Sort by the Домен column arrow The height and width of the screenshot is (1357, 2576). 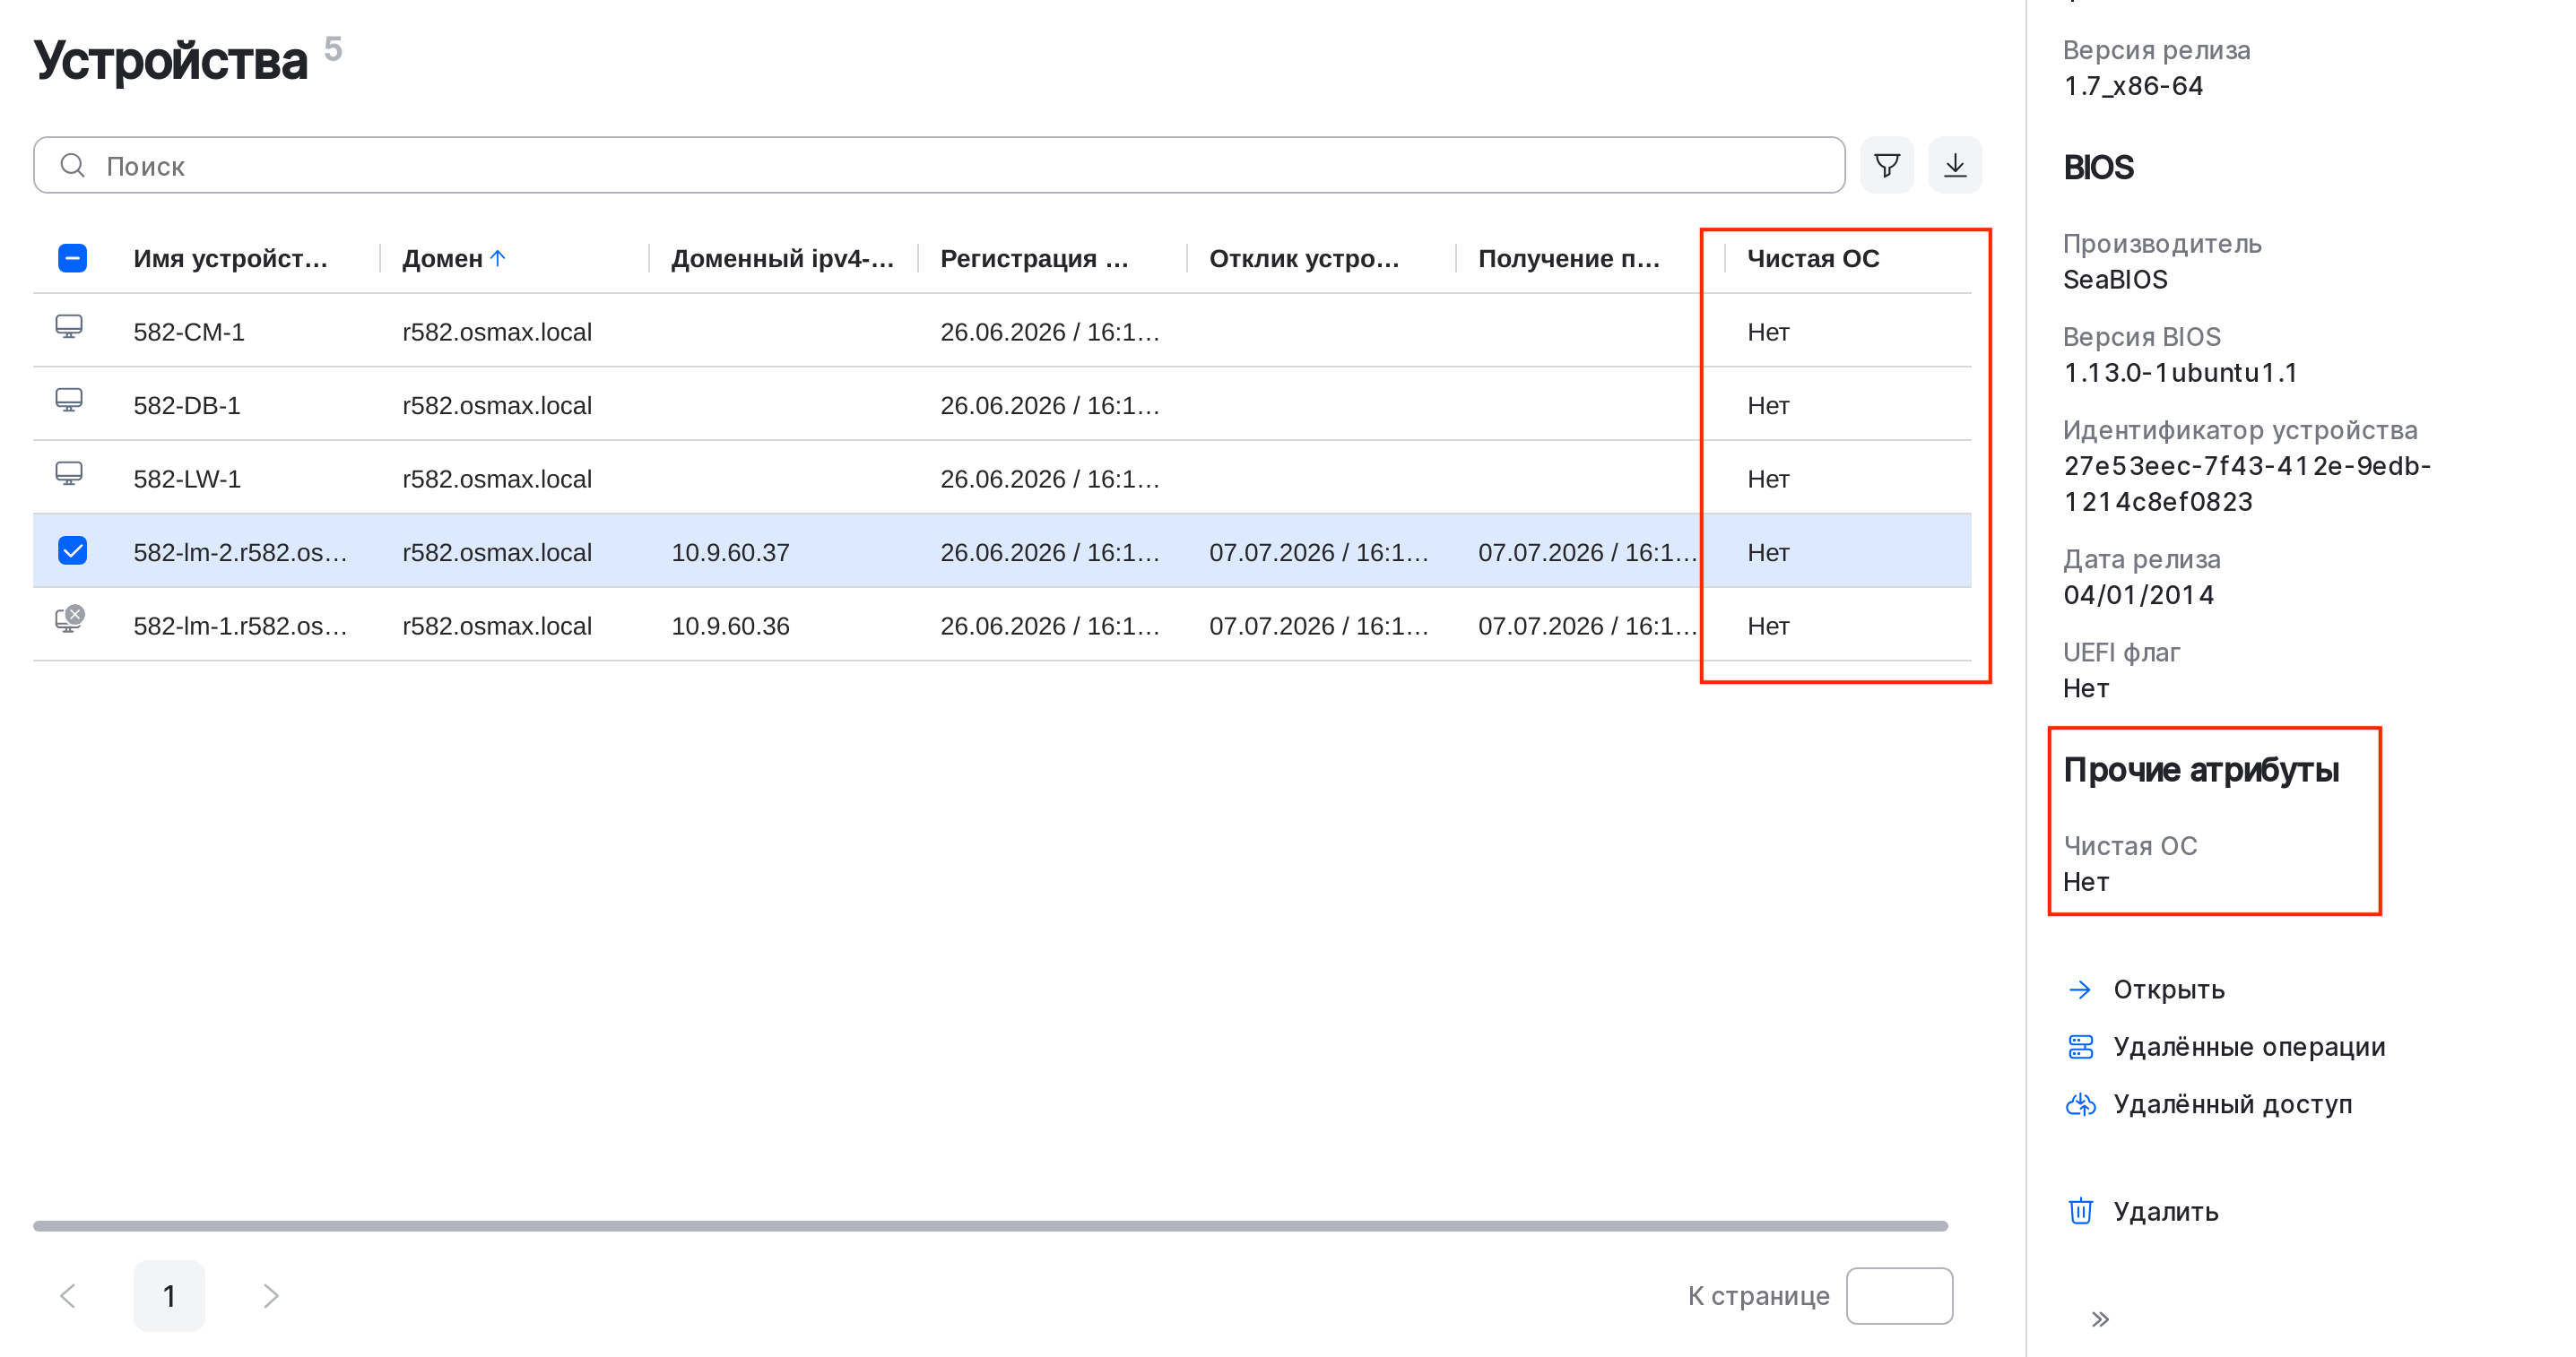tap(498, 258)
